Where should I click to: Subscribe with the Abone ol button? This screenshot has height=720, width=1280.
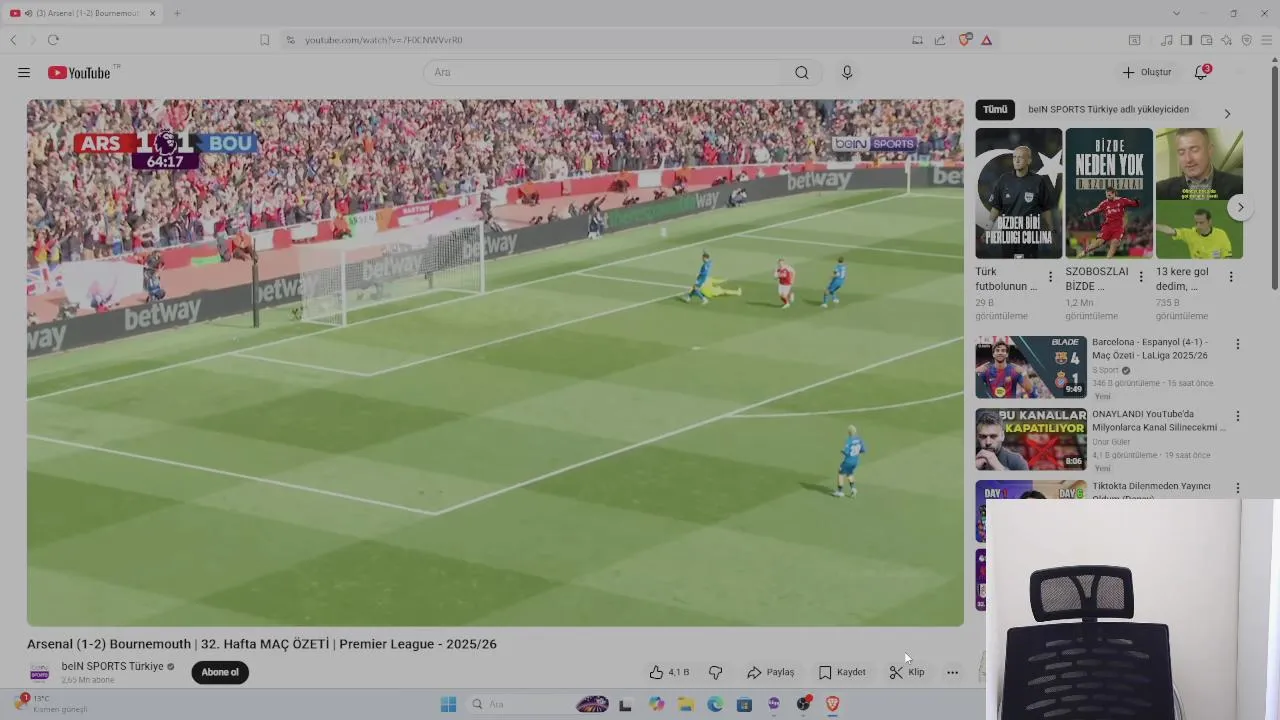[220, 673]
